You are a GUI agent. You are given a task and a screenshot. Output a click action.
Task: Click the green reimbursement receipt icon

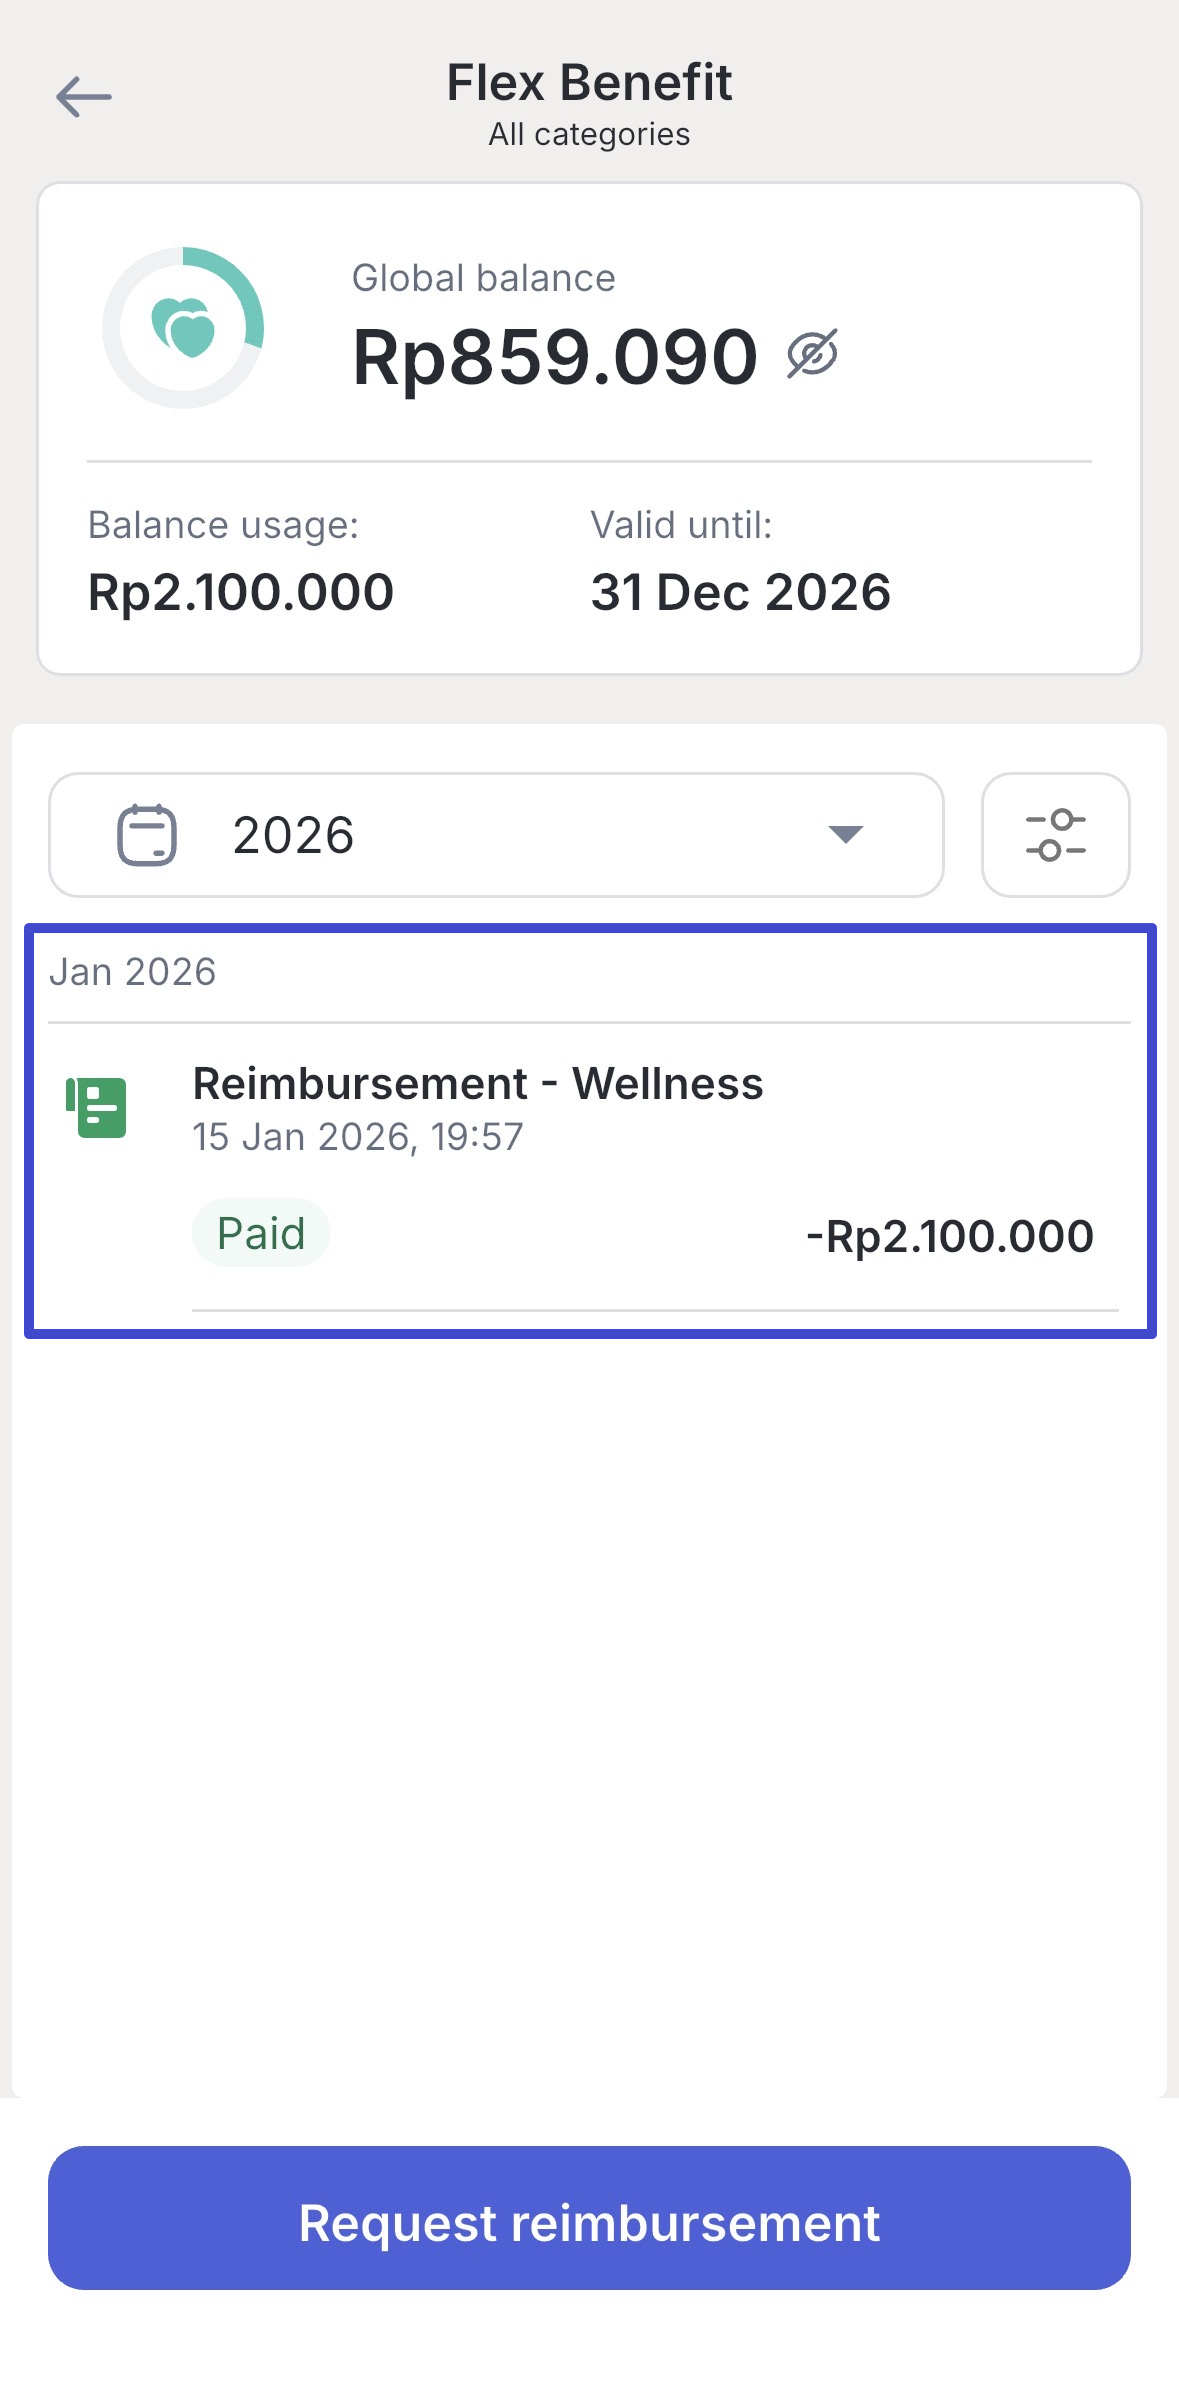coord(97,1107)
